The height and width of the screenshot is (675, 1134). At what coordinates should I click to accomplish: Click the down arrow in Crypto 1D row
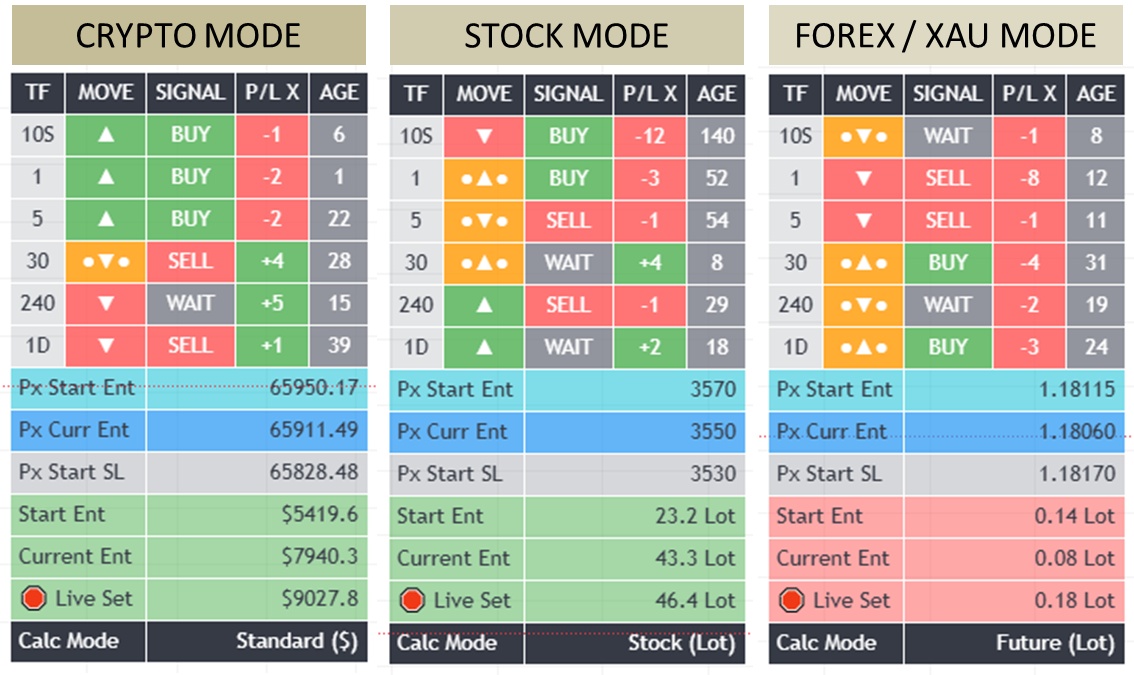pyautogui.click(x=105, y=346)
